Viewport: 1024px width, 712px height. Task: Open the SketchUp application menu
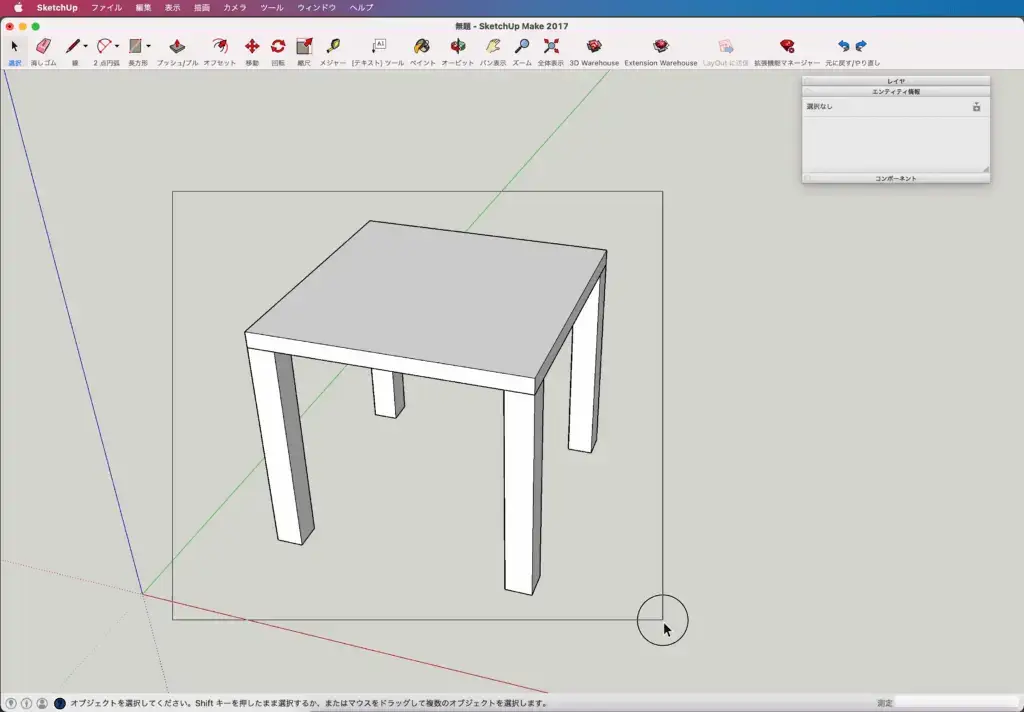57,8
